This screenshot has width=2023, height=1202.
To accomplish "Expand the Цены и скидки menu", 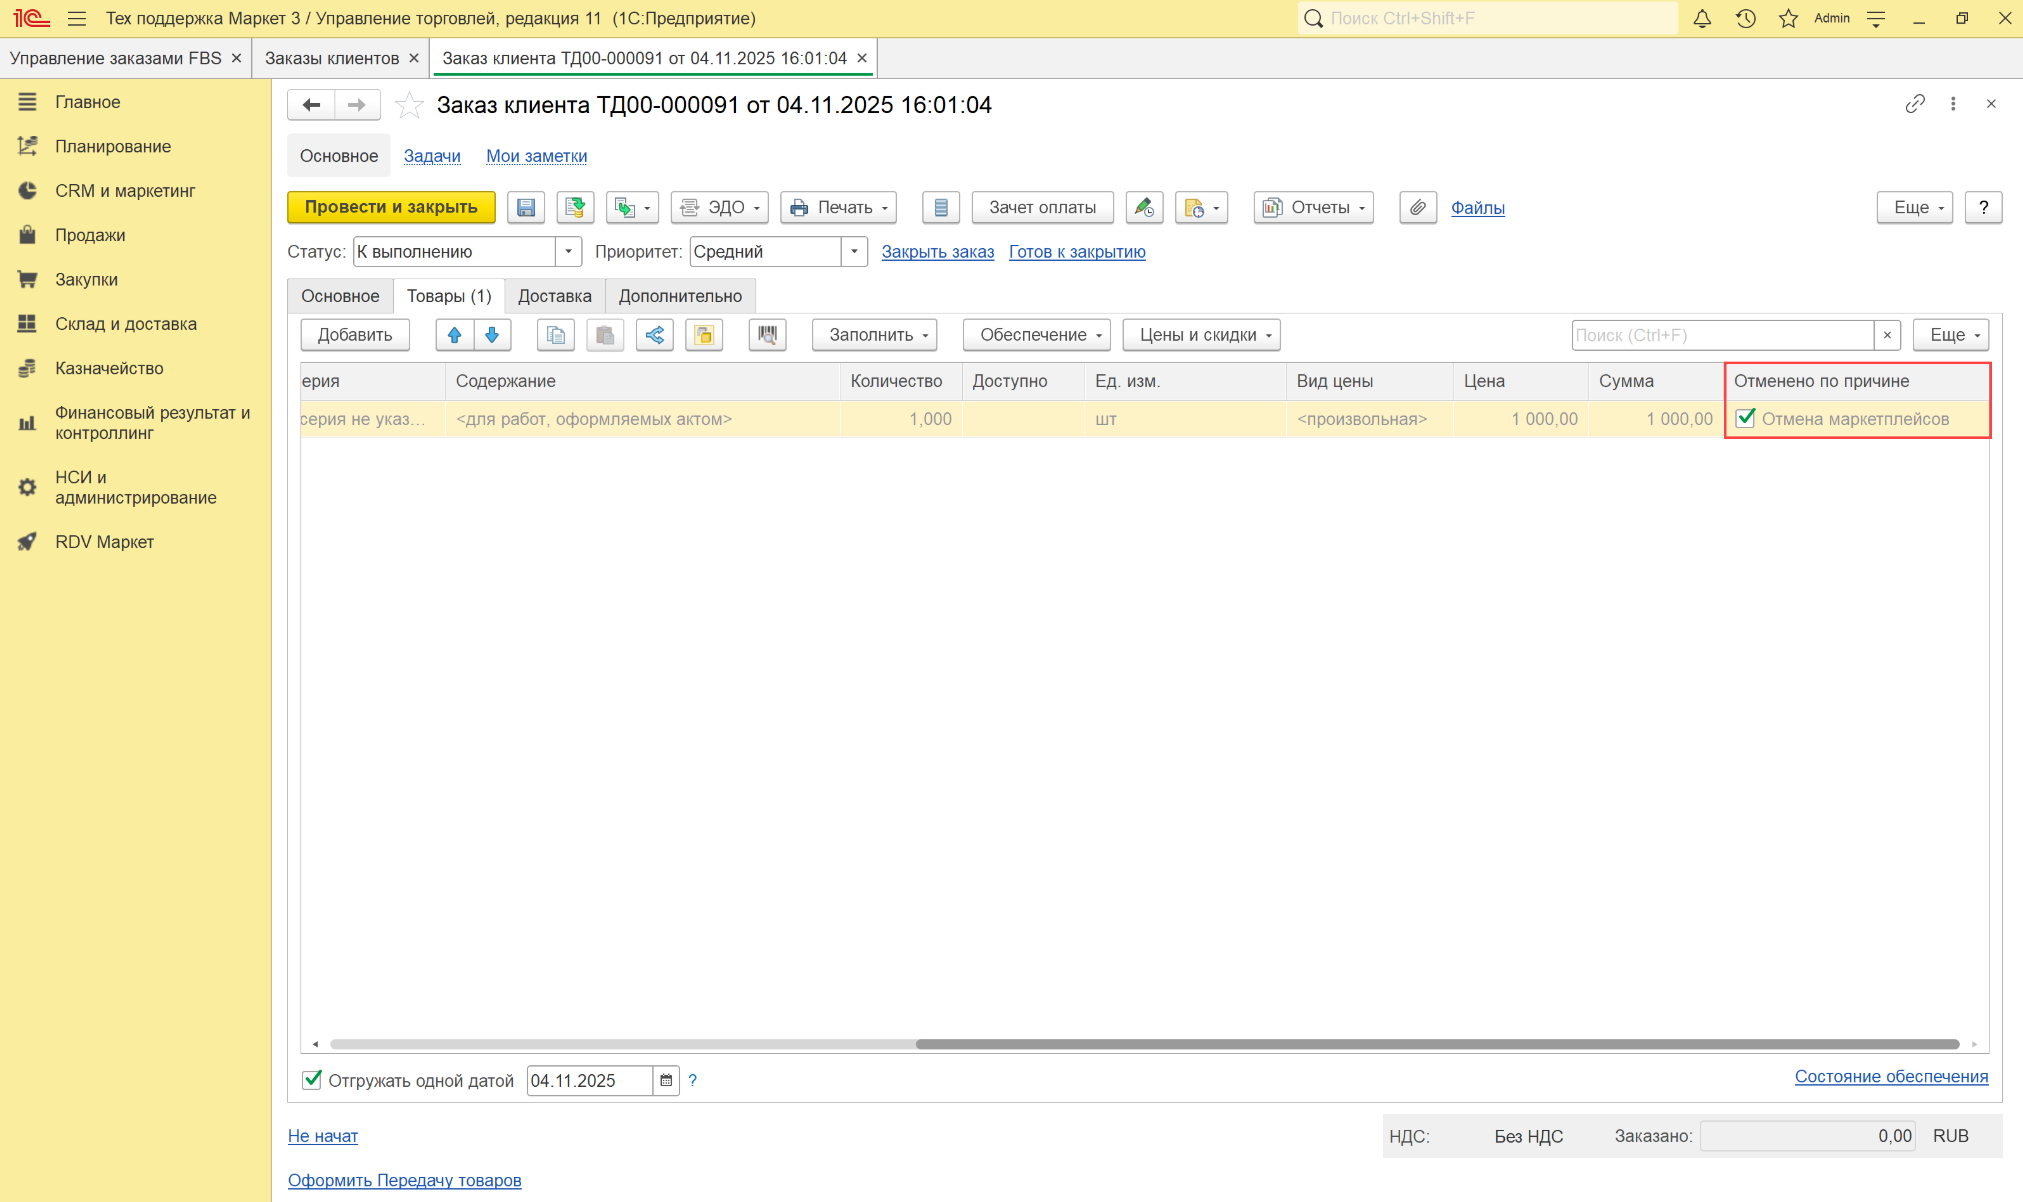I will pyautogui.click(x=1201, y=335).
